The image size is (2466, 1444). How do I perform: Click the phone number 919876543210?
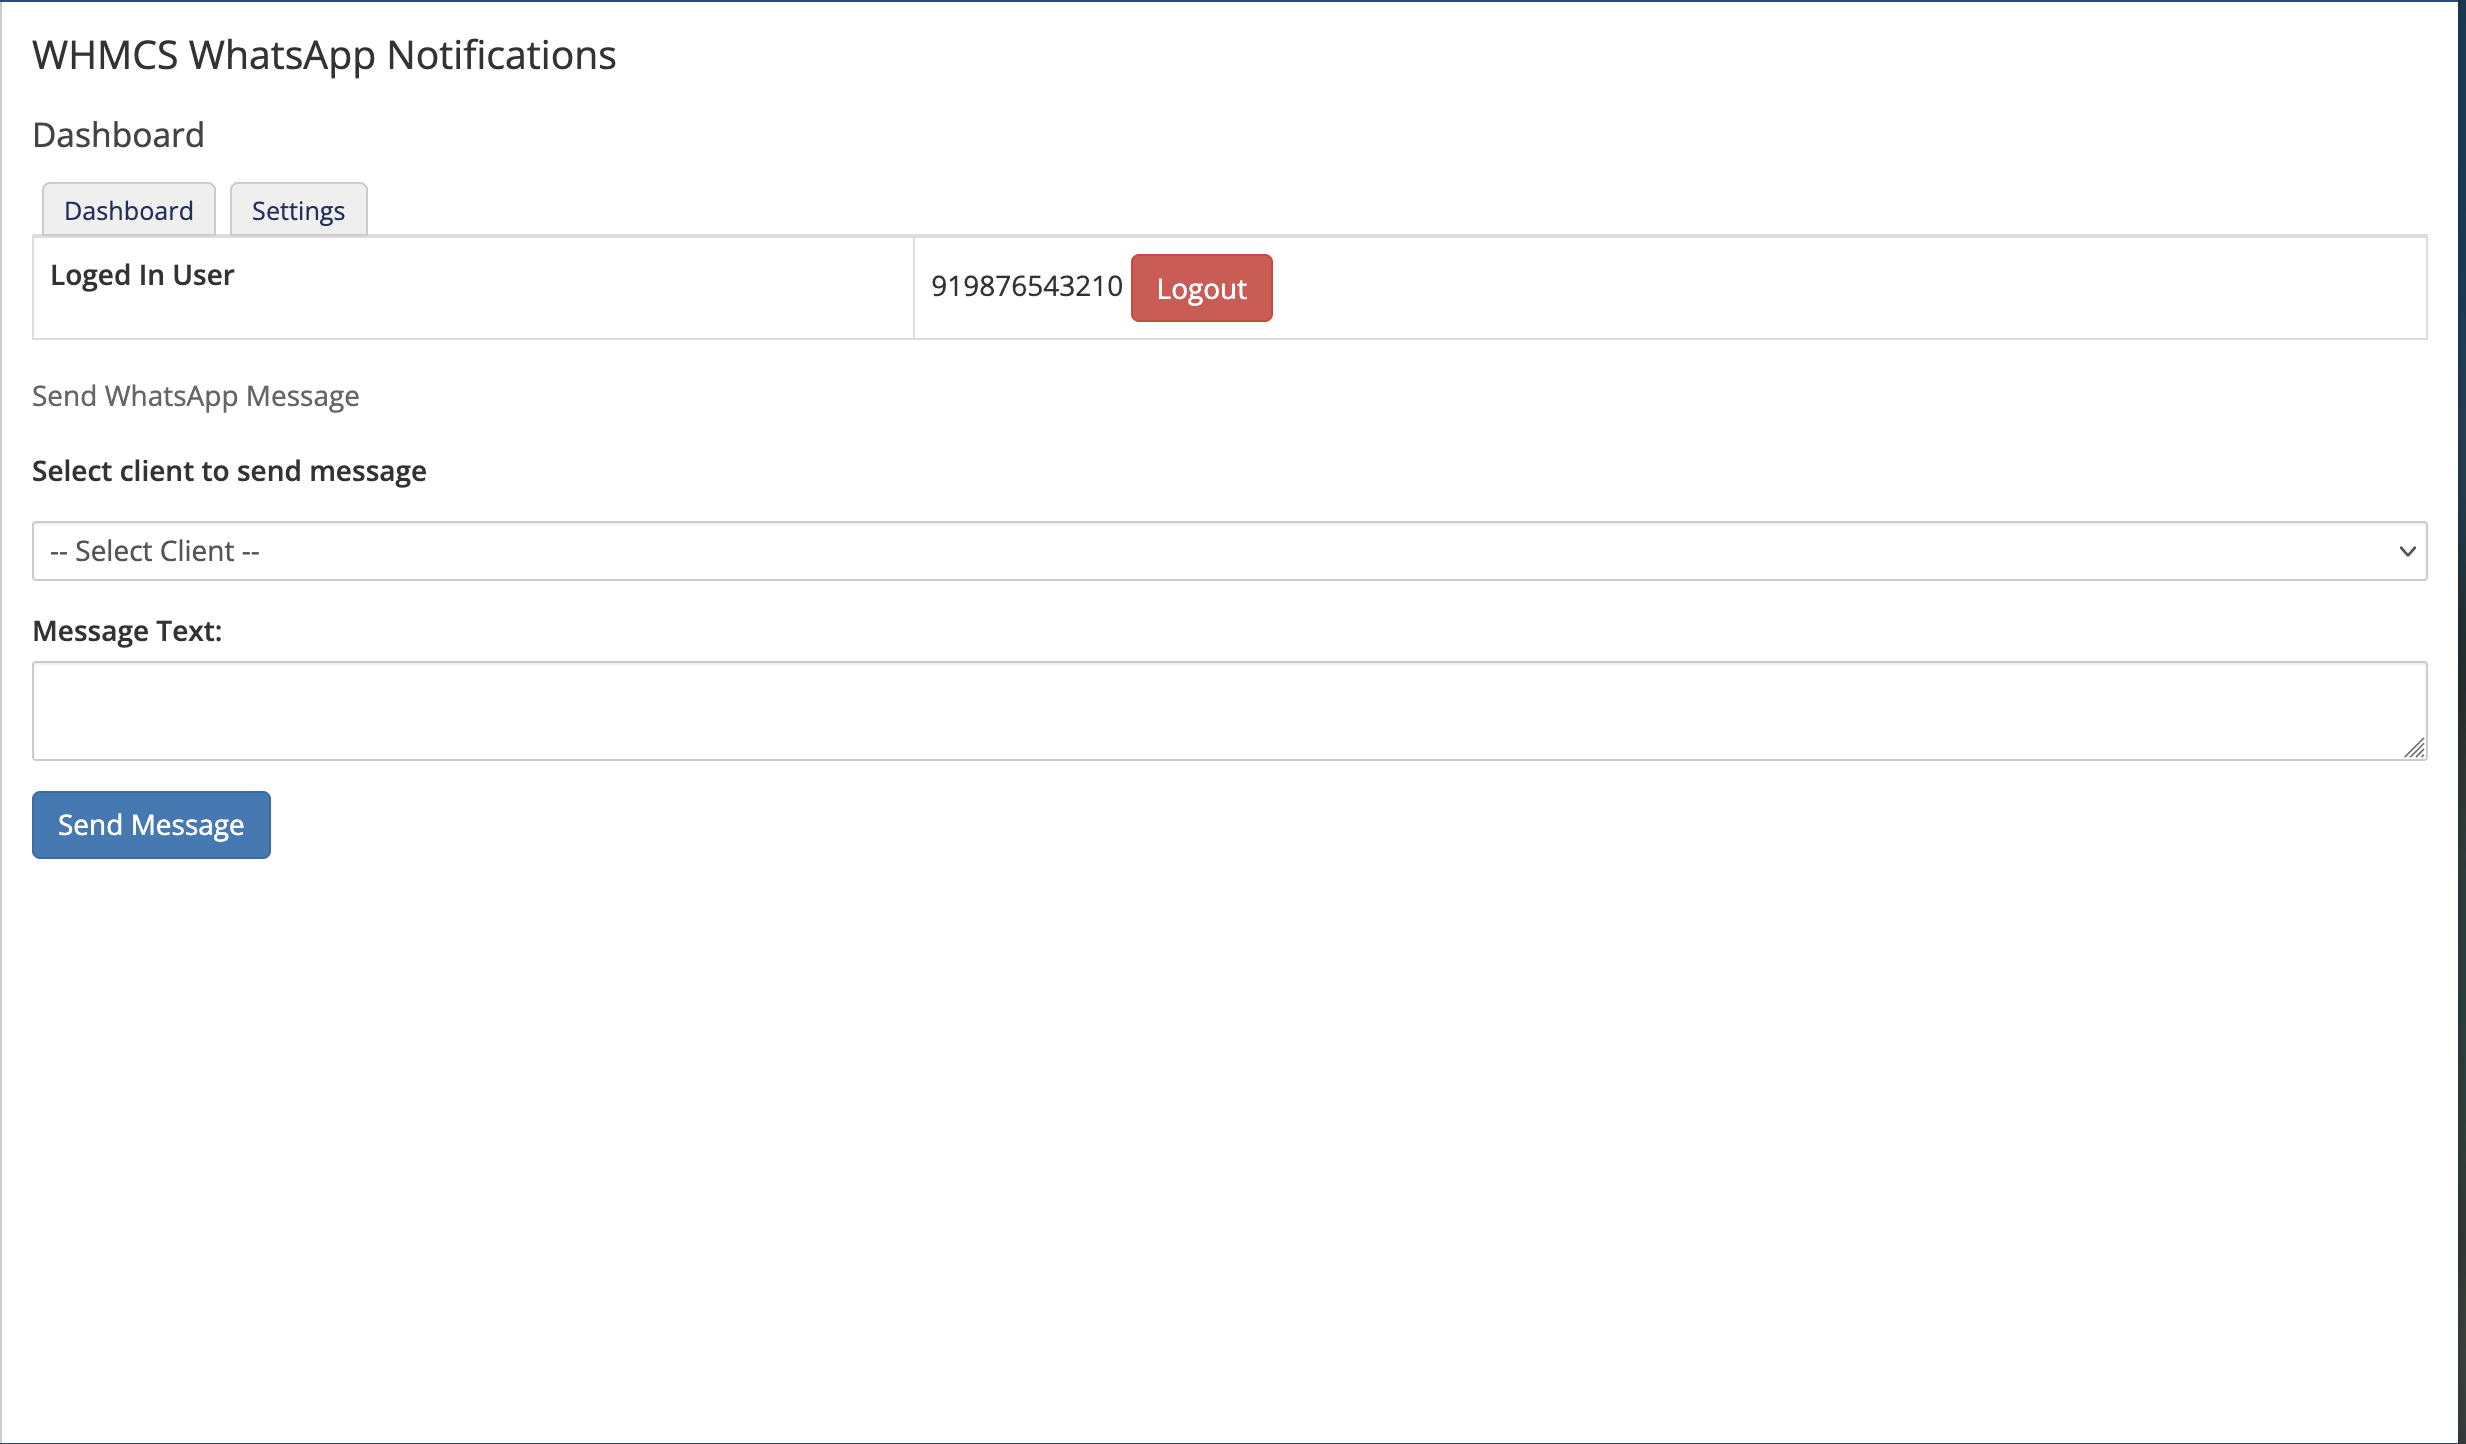[x=1027, y=287]
